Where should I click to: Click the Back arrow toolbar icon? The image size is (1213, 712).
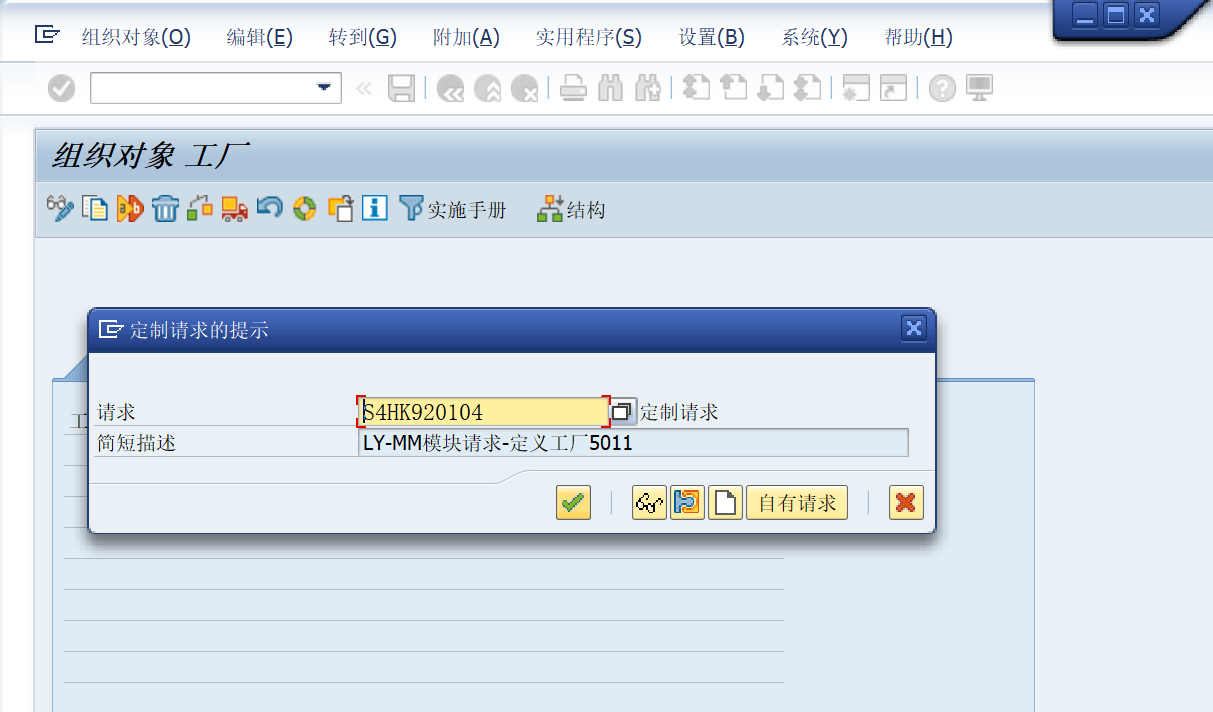click(451, 89)
